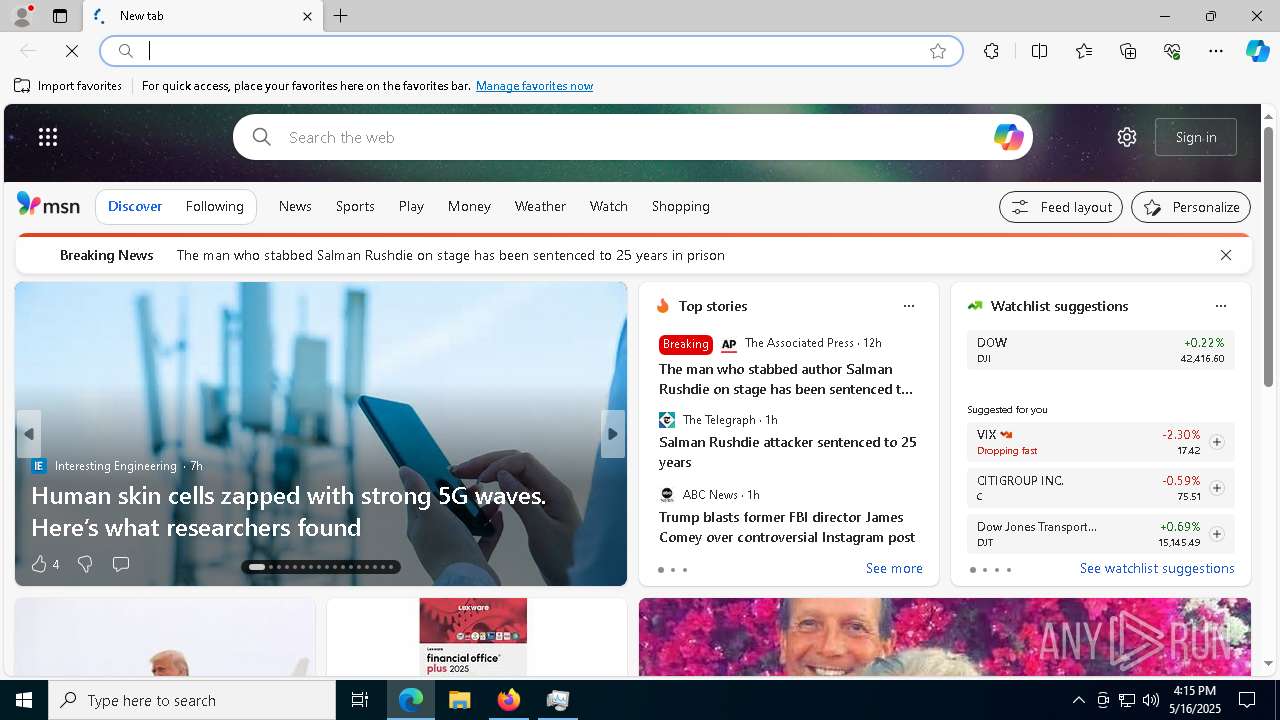Open the tab actions menu icon
Screen dimensions: 1280x720
60,16
